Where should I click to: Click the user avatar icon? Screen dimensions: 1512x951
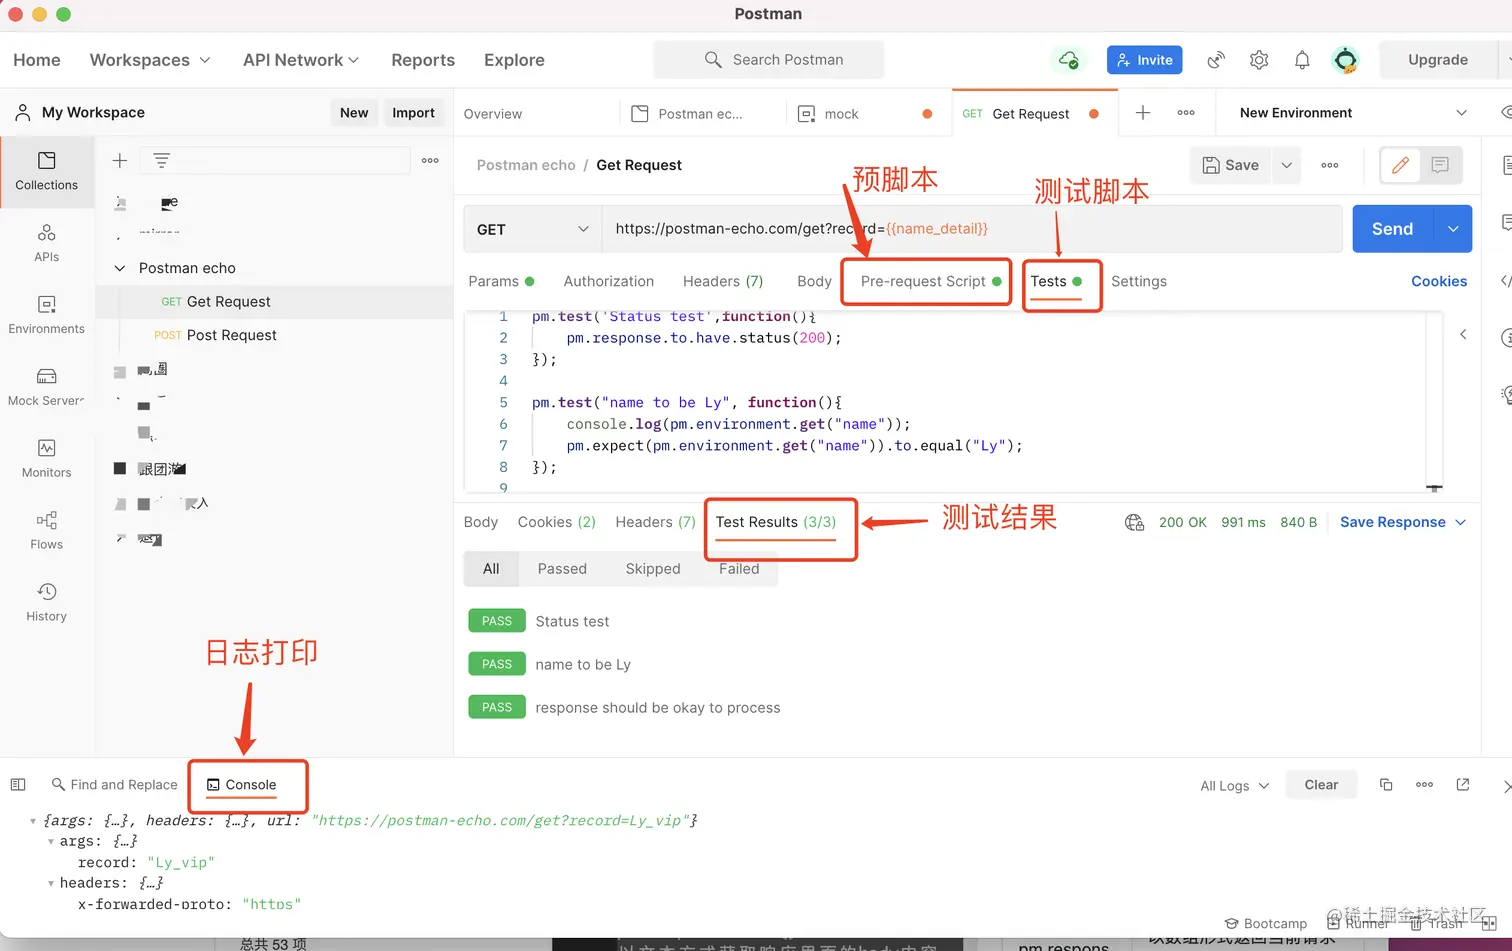pyautogui.click(x=1346, y=60)
